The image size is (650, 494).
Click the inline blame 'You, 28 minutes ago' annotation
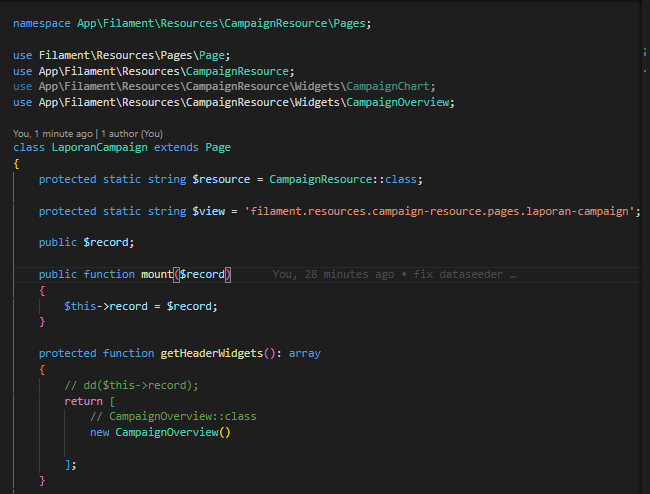point(394,274)
